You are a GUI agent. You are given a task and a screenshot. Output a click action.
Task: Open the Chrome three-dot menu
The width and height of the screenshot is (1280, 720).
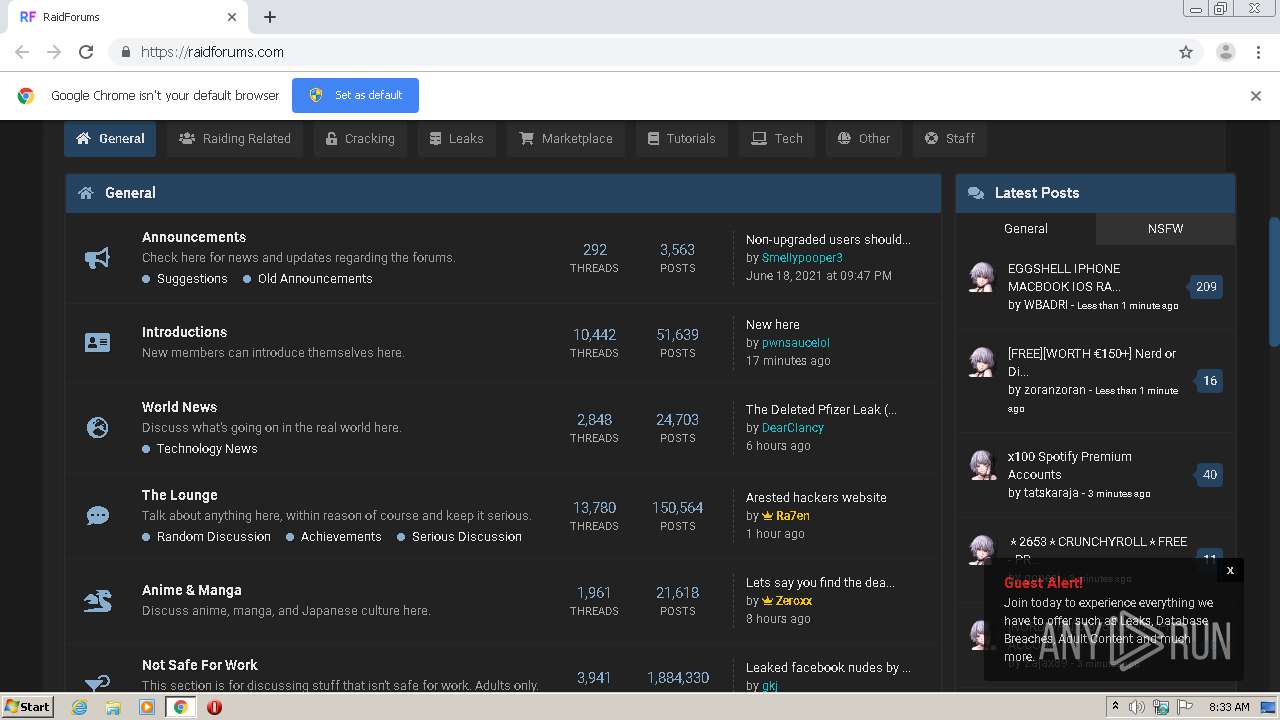1258,52
